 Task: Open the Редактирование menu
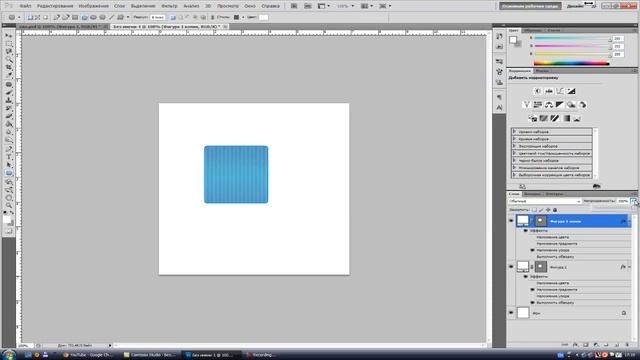tap(55, 6)
